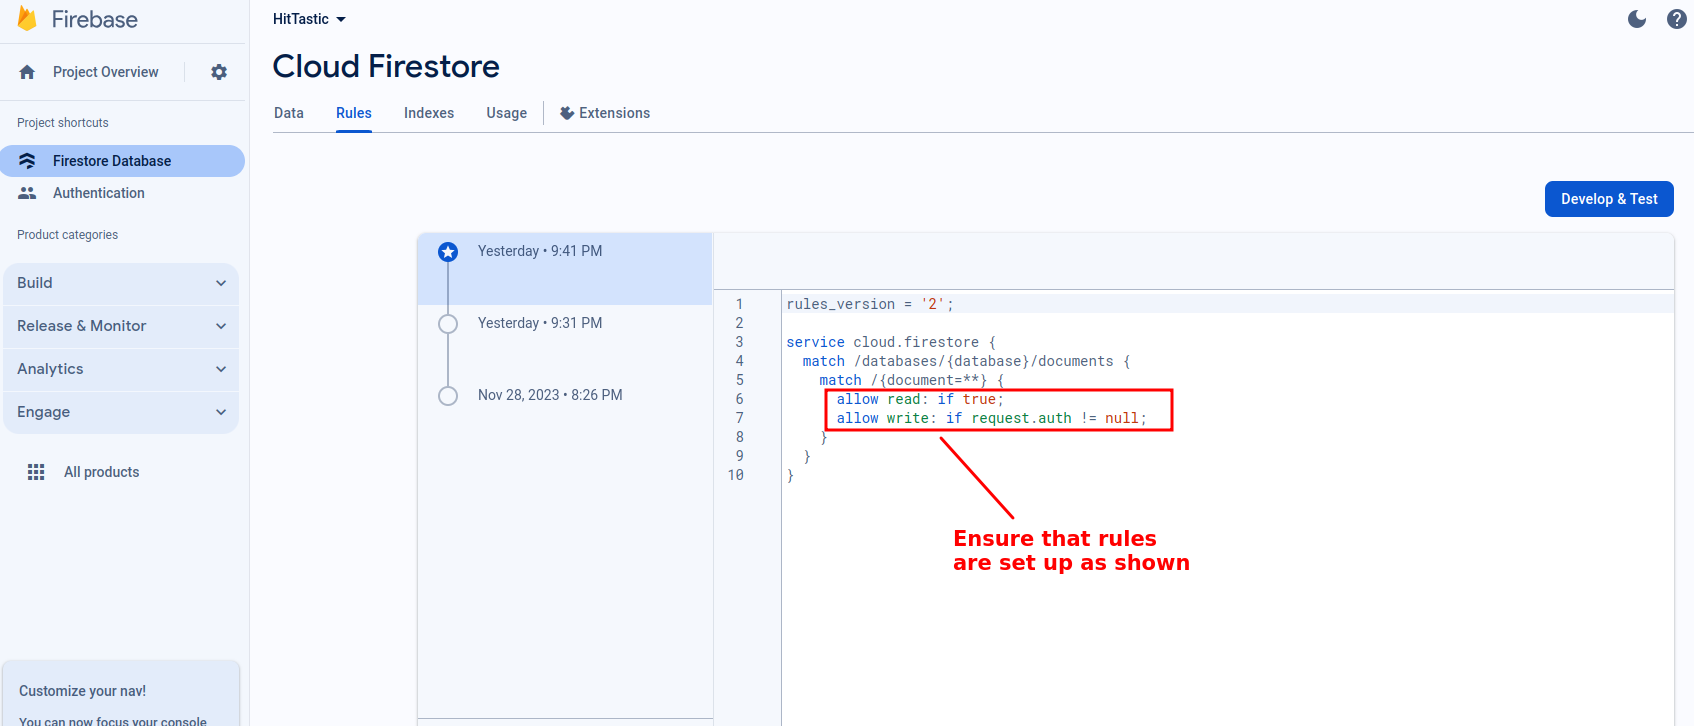
Task: Click line number 10 in the gutter
Action: pyautogui.click(x=736, y=475)
